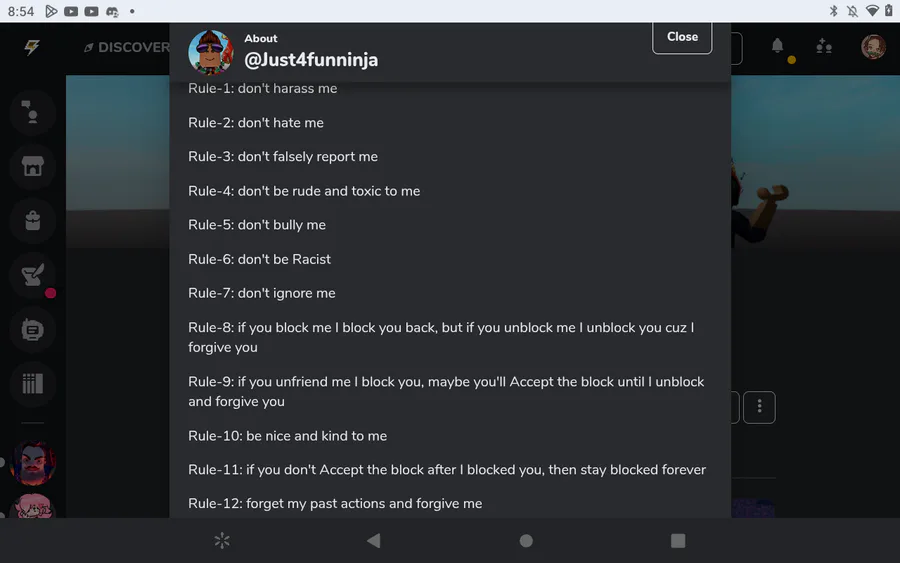Open the library shelf icon in sidebar
900x563 pixels.
32,383
